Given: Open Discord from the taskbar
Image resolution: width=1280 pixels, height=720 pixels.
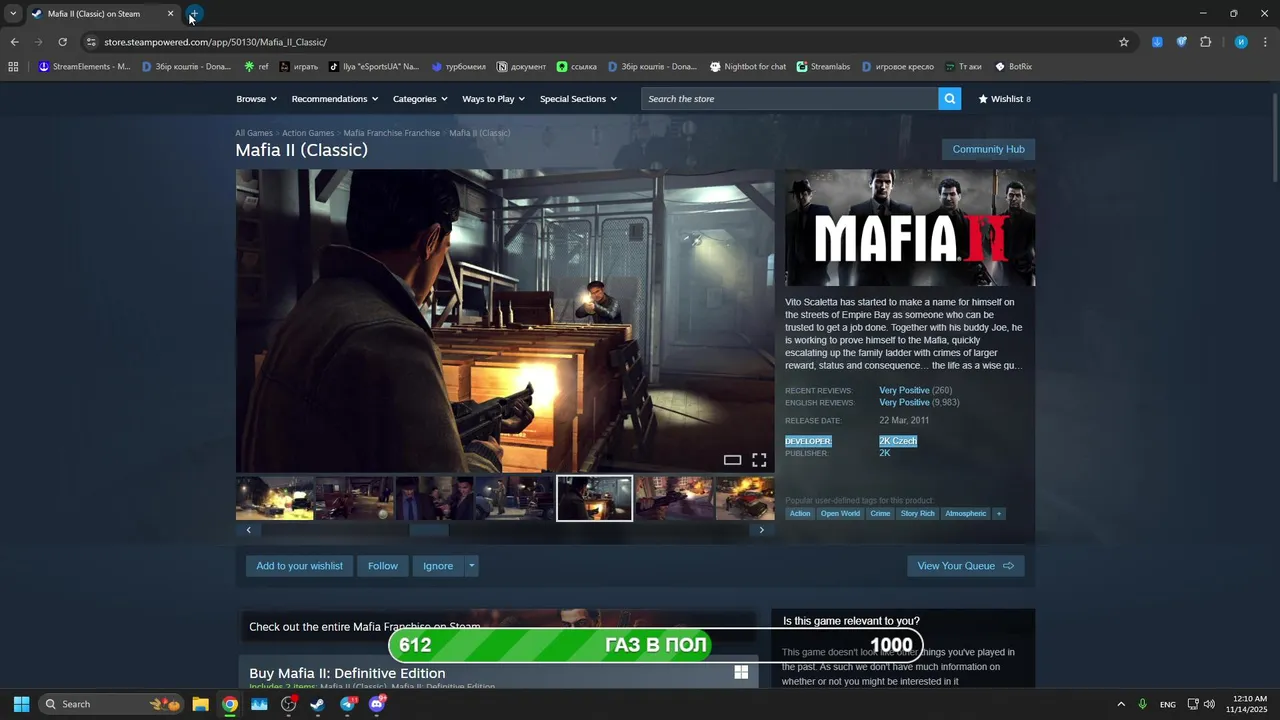Looking at the screenshot, I should [x=377, y=704].
